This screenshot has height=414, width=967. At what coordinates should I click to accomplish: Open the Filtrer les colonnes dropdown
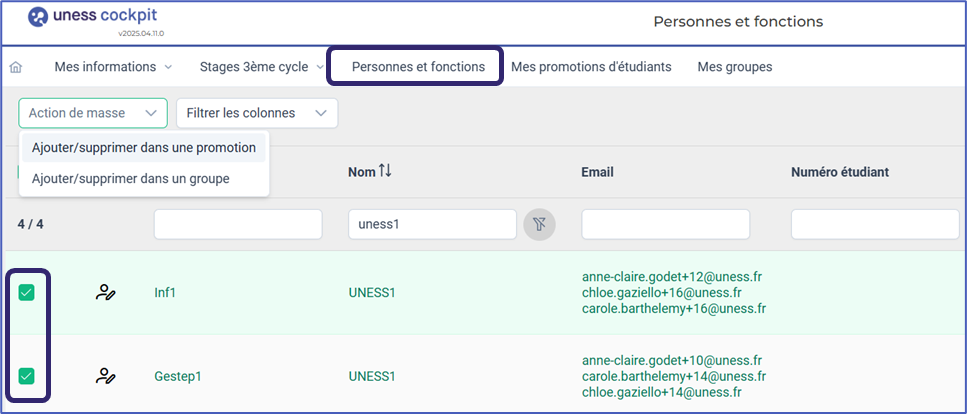(x=256, y=113)
